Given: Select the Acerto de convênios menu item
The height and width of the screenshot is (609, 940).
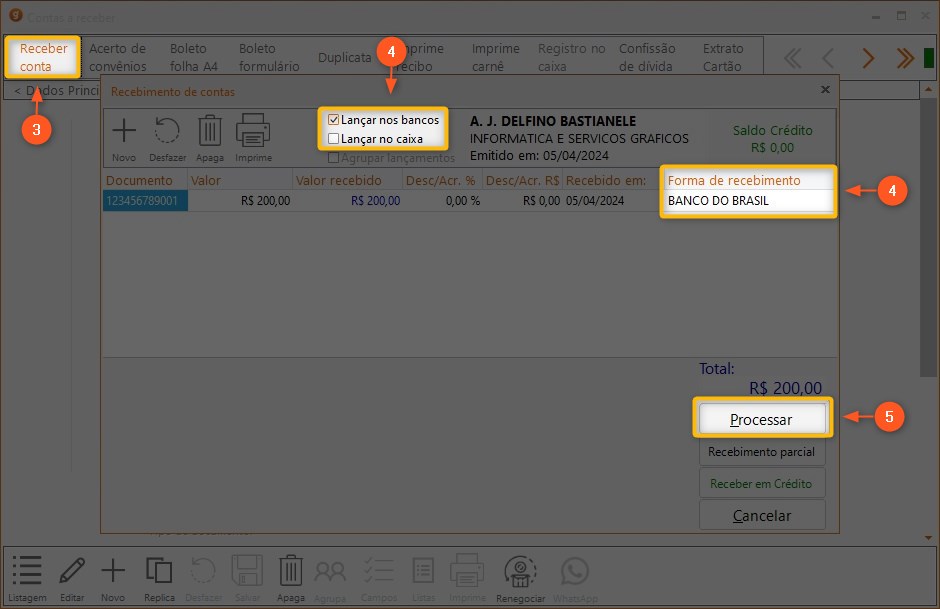Looking at the screenshot, I should (x=117, y=58).
